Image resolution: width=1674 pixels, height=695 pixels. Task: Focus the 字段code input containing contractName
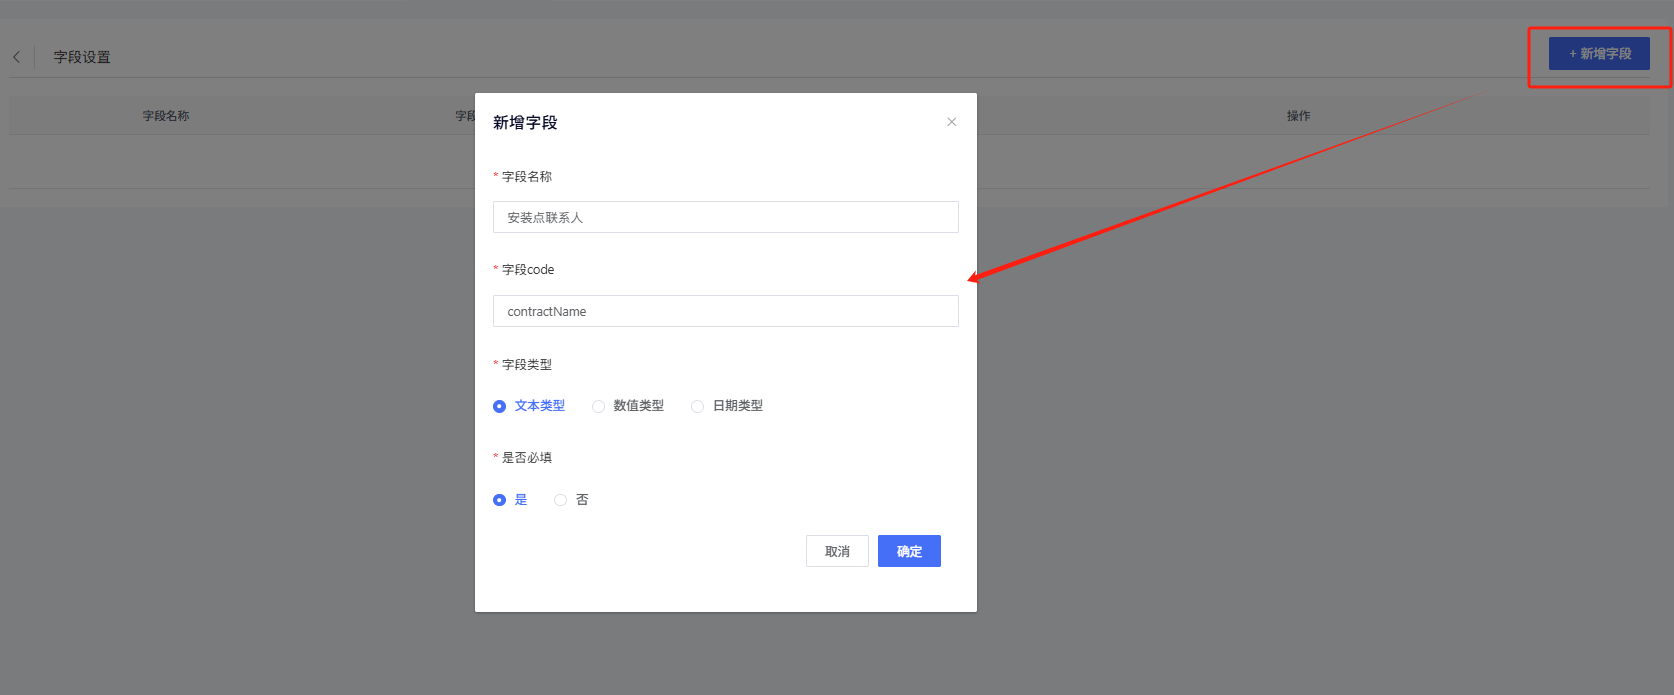725,311
